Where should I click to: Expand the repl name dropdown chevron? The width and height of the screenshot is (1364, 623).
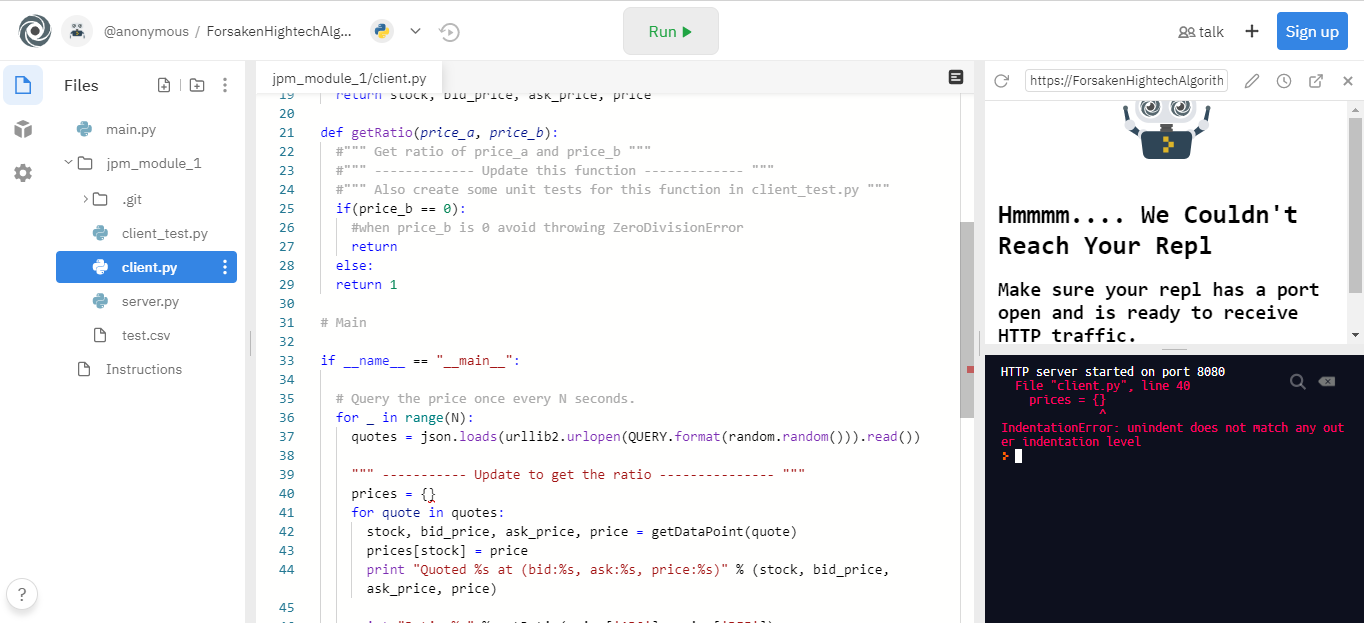pyautogui.click(x=416, y=31)
